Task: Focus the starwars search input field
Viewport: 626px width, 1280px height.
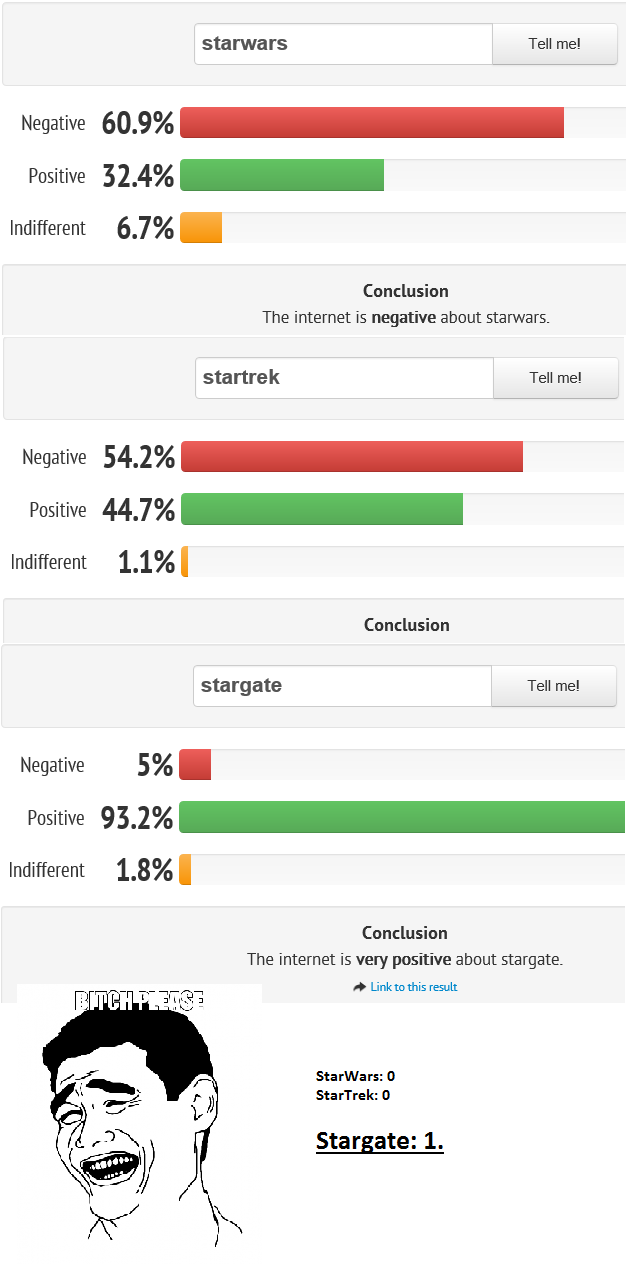Action: click(343, 44)
